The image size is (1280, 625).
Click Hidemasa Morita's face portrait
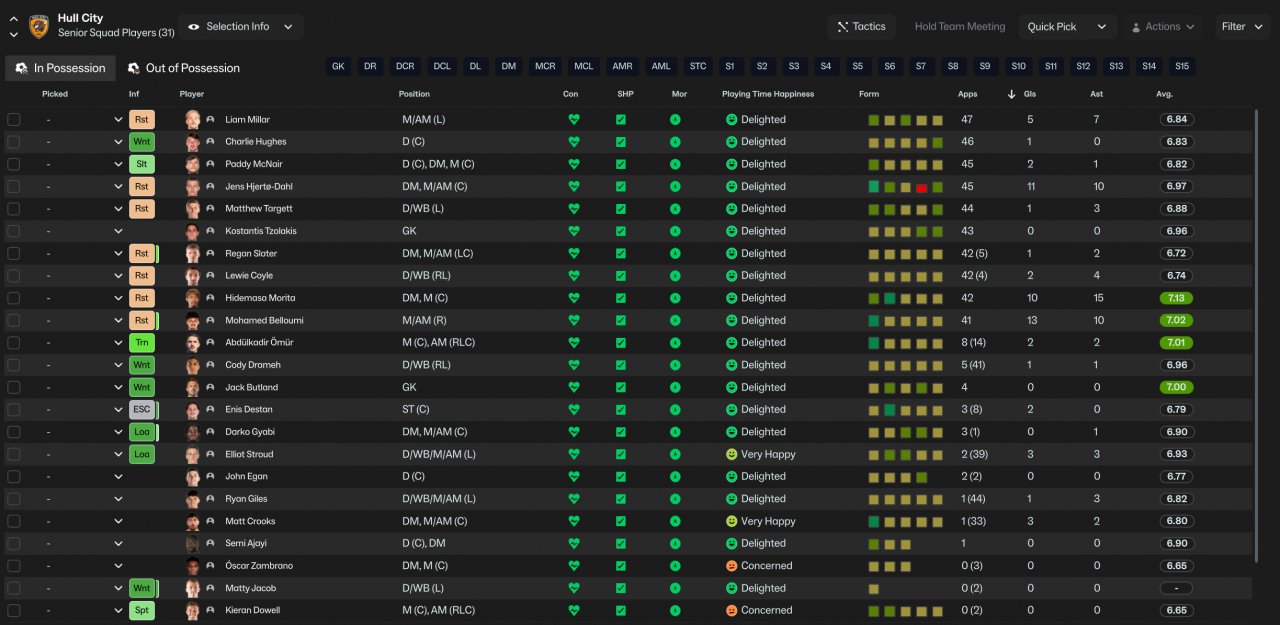pyautogui.click(x=193, y=298)
